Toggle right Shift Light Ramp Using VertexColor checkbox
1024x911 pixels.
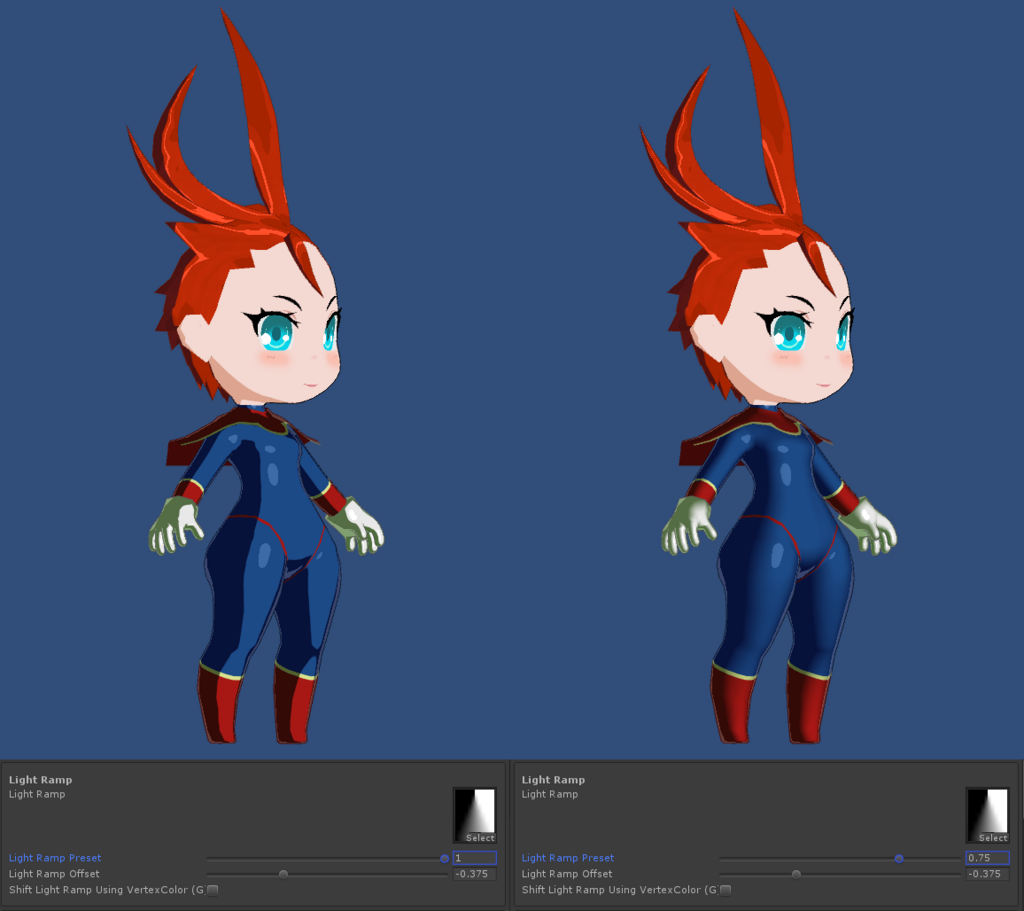click(x=726, y=889)
